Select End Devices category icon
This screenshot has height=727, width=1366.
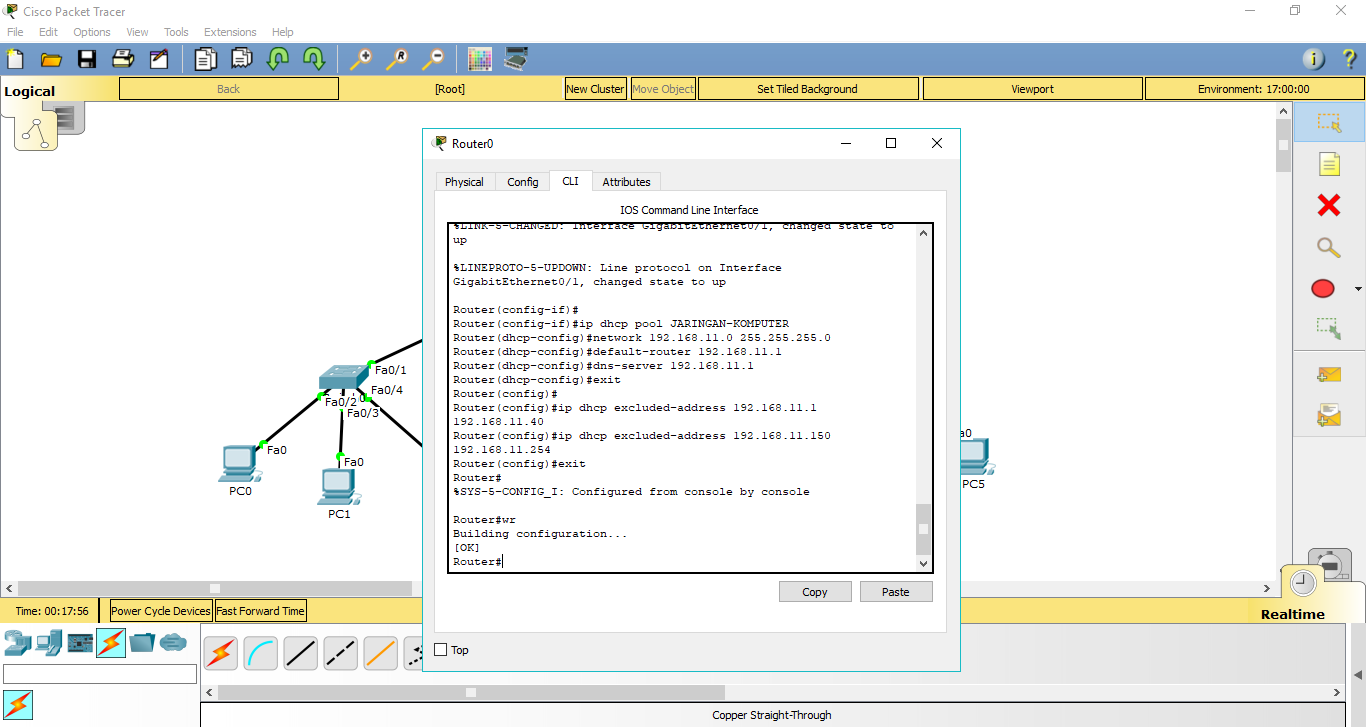pyautogui.click(x=49, y=642)
